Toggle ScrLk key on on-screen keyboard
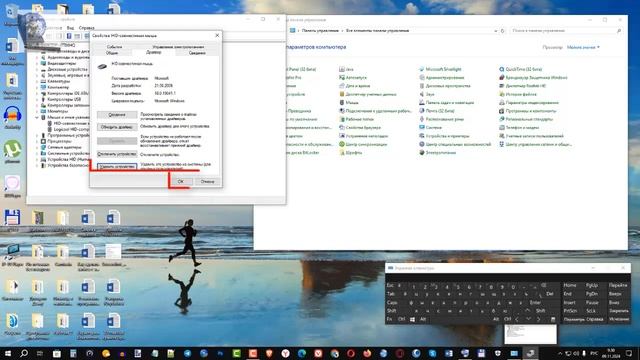Screen dimensions: 640x360 pos(591,311)
